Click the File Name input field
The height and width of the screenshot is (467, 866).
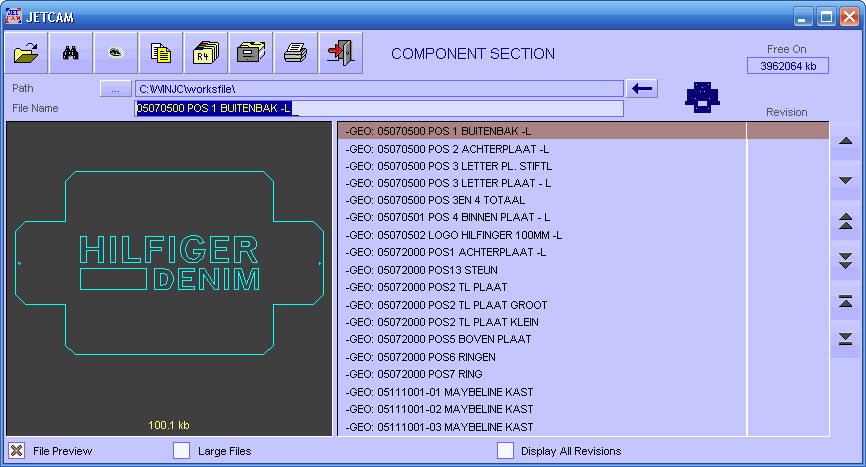[379, 108]
